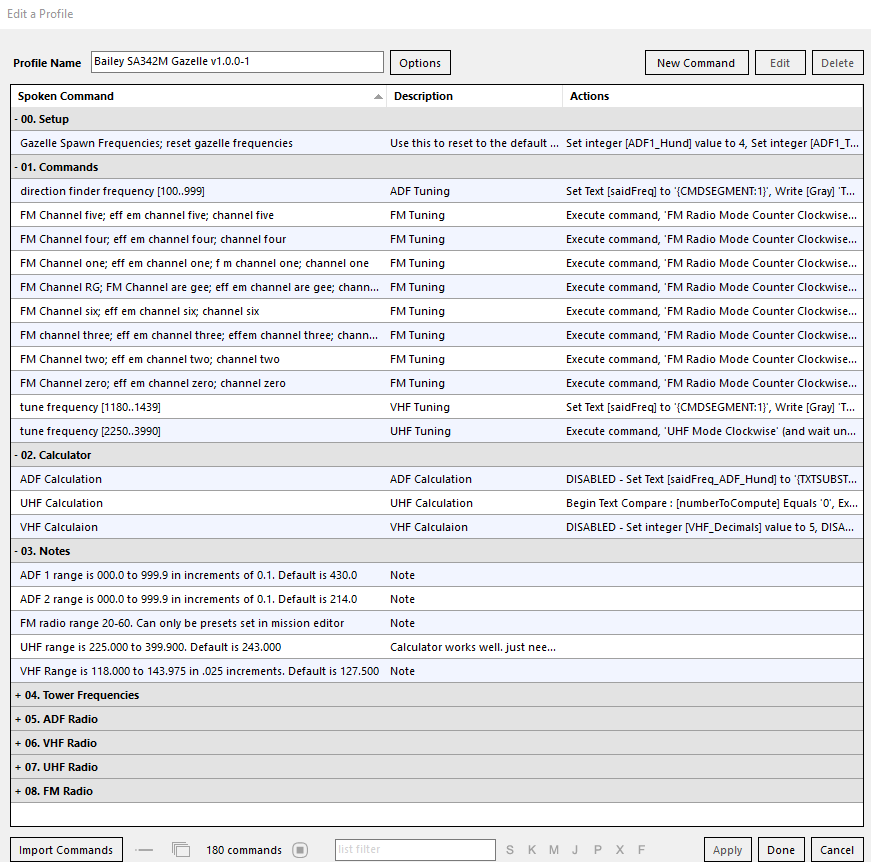Toggle the P filter letter
871x862 pixels.
598,850
